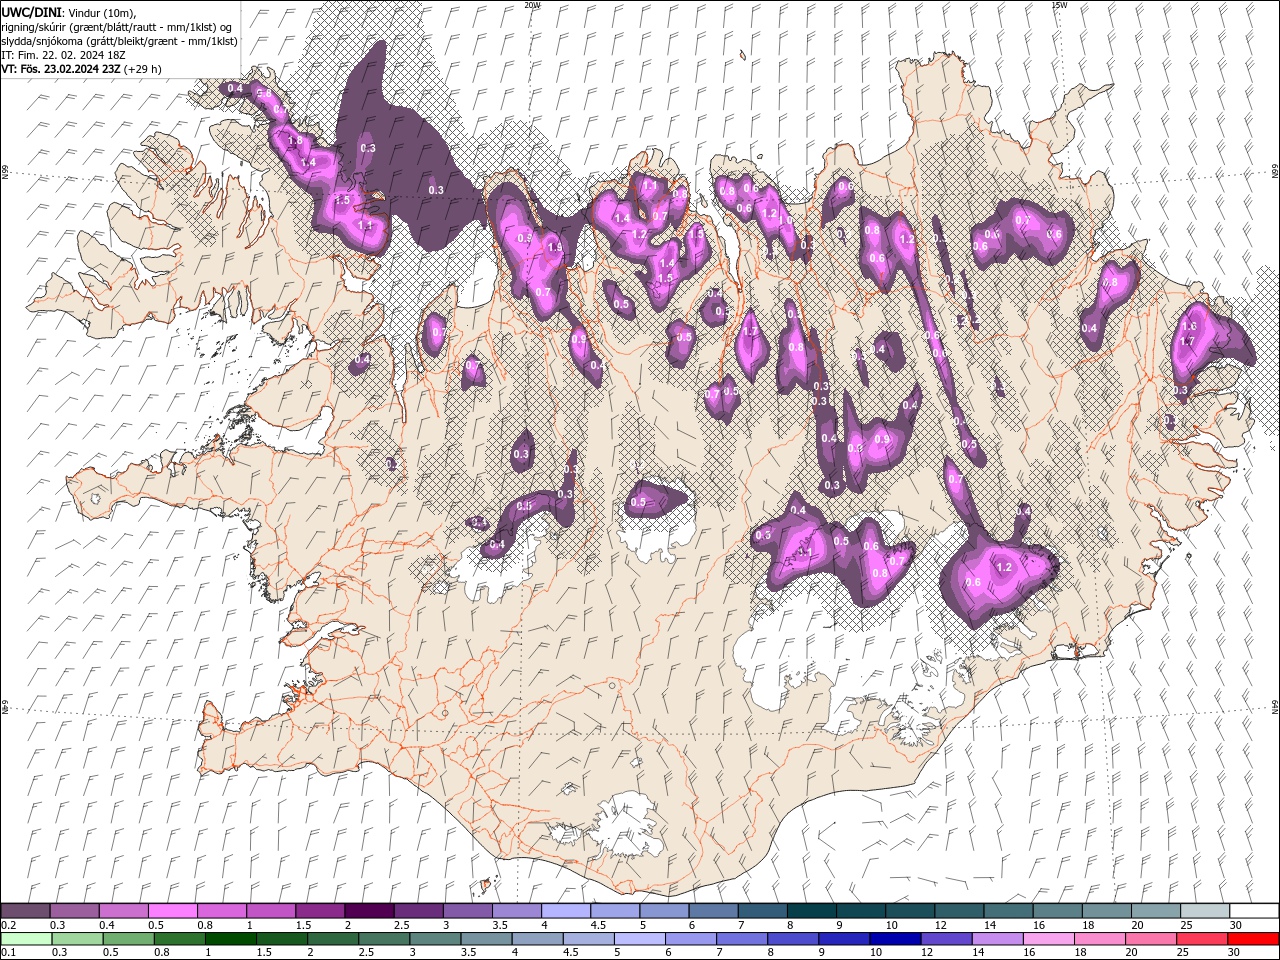Click the 1.7 value label on the east coast
Image resolution: width=1280 pixels, height=960 pixels.
[x=1188, y=341]
